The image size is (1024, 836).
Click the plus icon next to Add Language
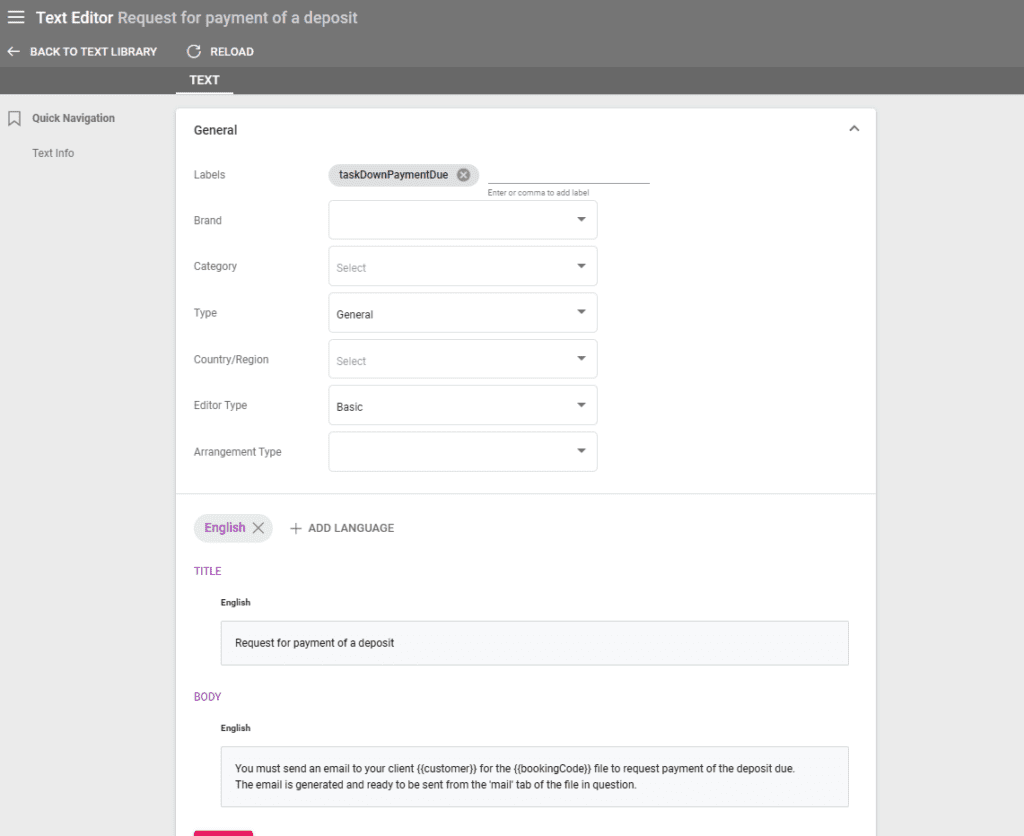tap(296, 527)
